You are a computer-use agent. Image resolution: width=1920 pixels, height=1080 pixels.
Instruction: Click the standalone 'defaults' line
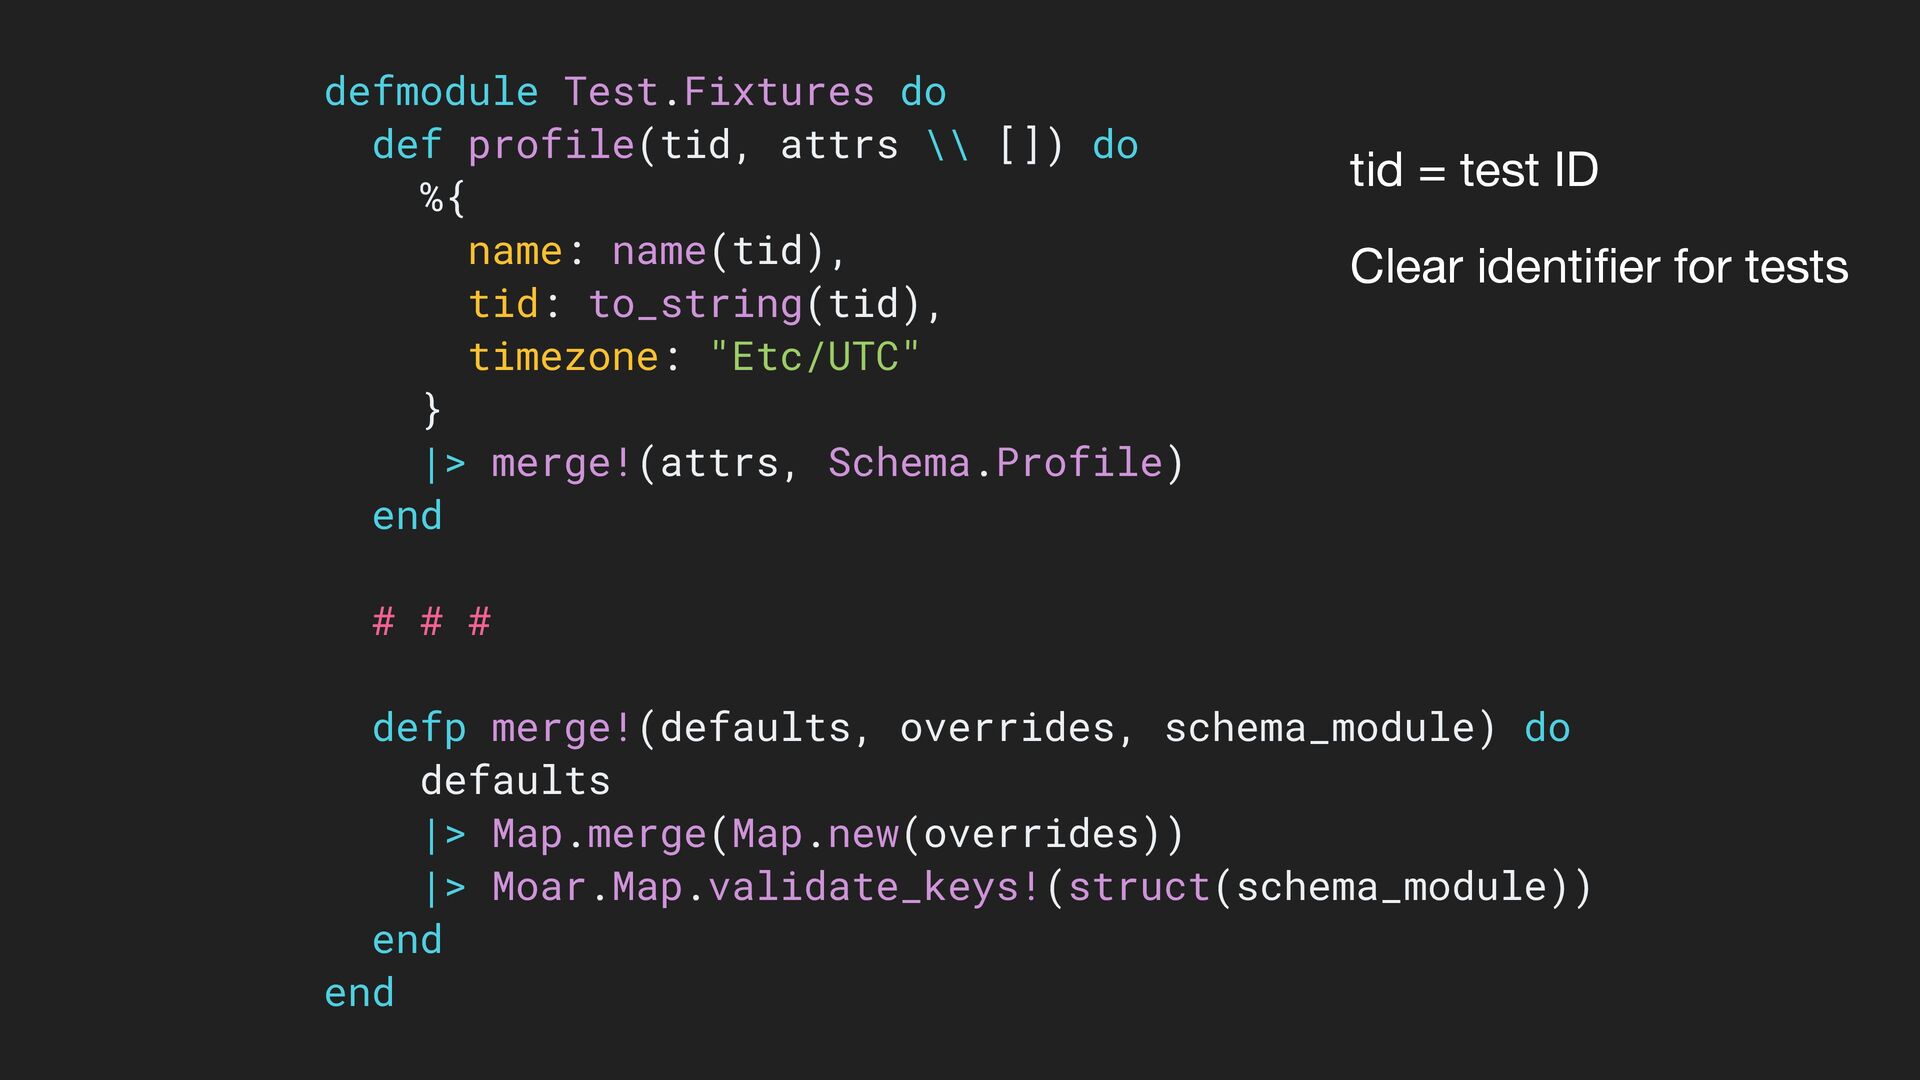[515, 781]
